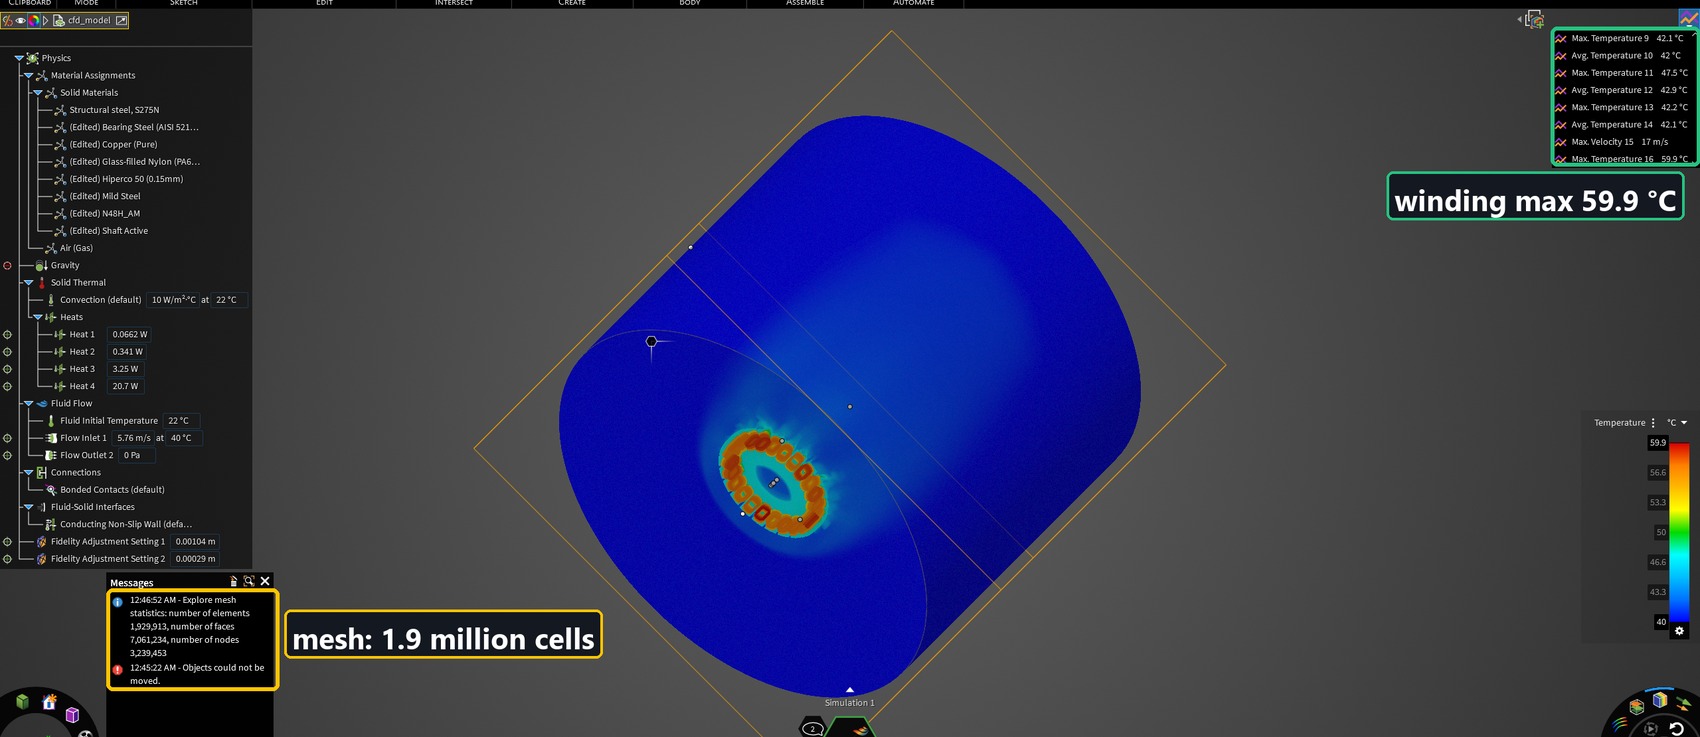Image resolution: width=1700 pixels, height=737 pixels.
Task: Click the 59.9 maximum legend value
Action: 1658,443
